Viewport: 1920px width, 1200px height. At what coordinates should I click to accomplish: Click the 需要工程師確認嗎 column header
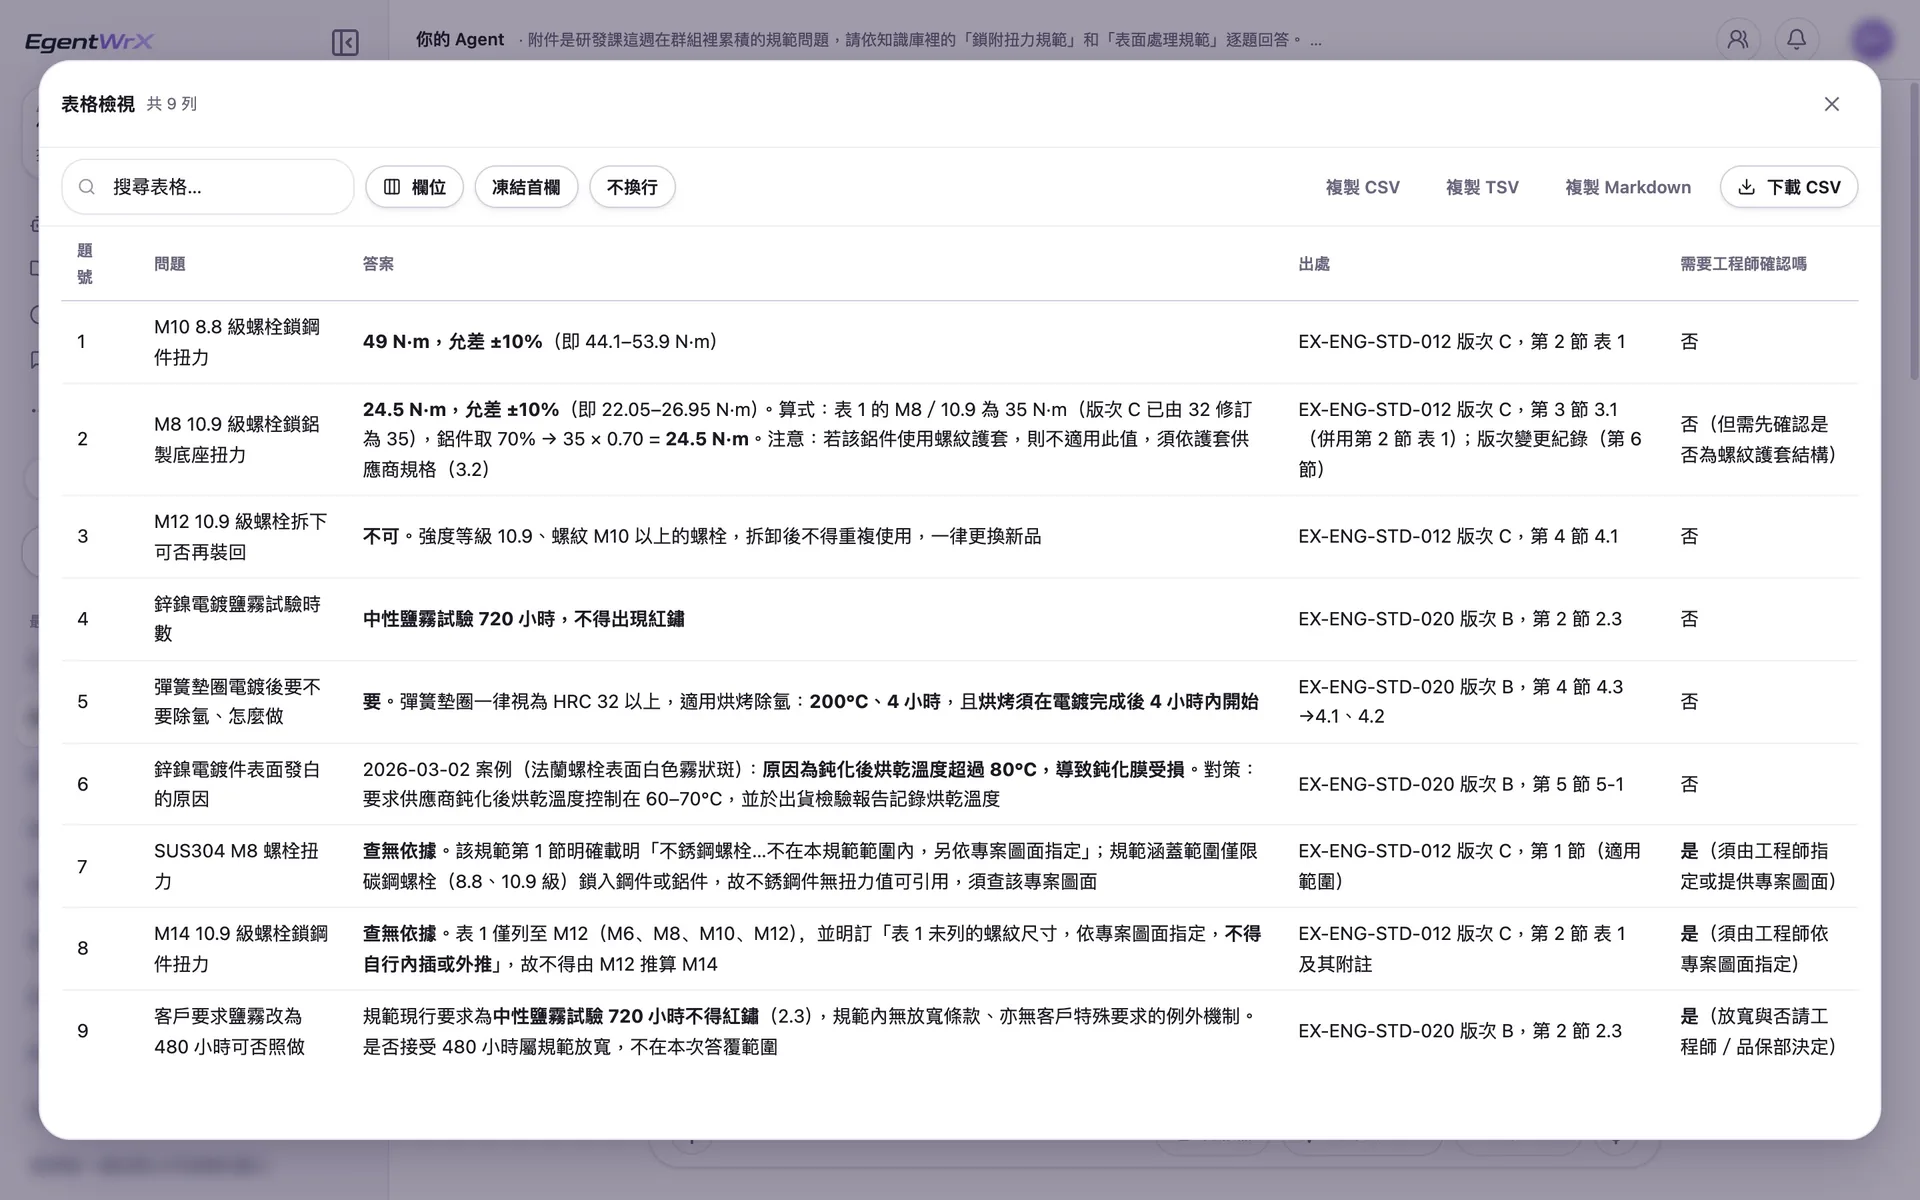[1743, 264]
